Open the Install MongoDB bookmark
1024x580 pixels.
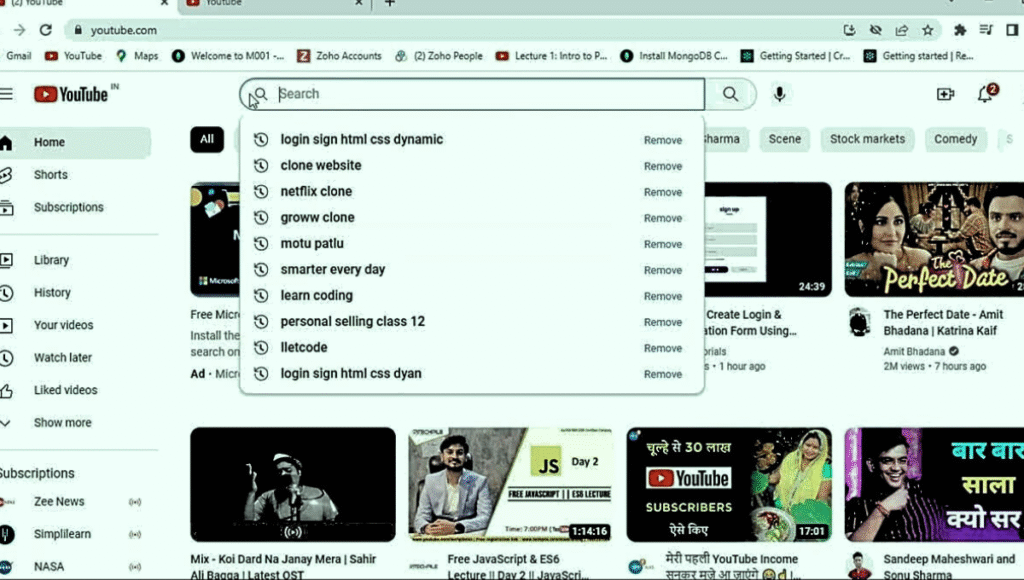coord(674,56)
